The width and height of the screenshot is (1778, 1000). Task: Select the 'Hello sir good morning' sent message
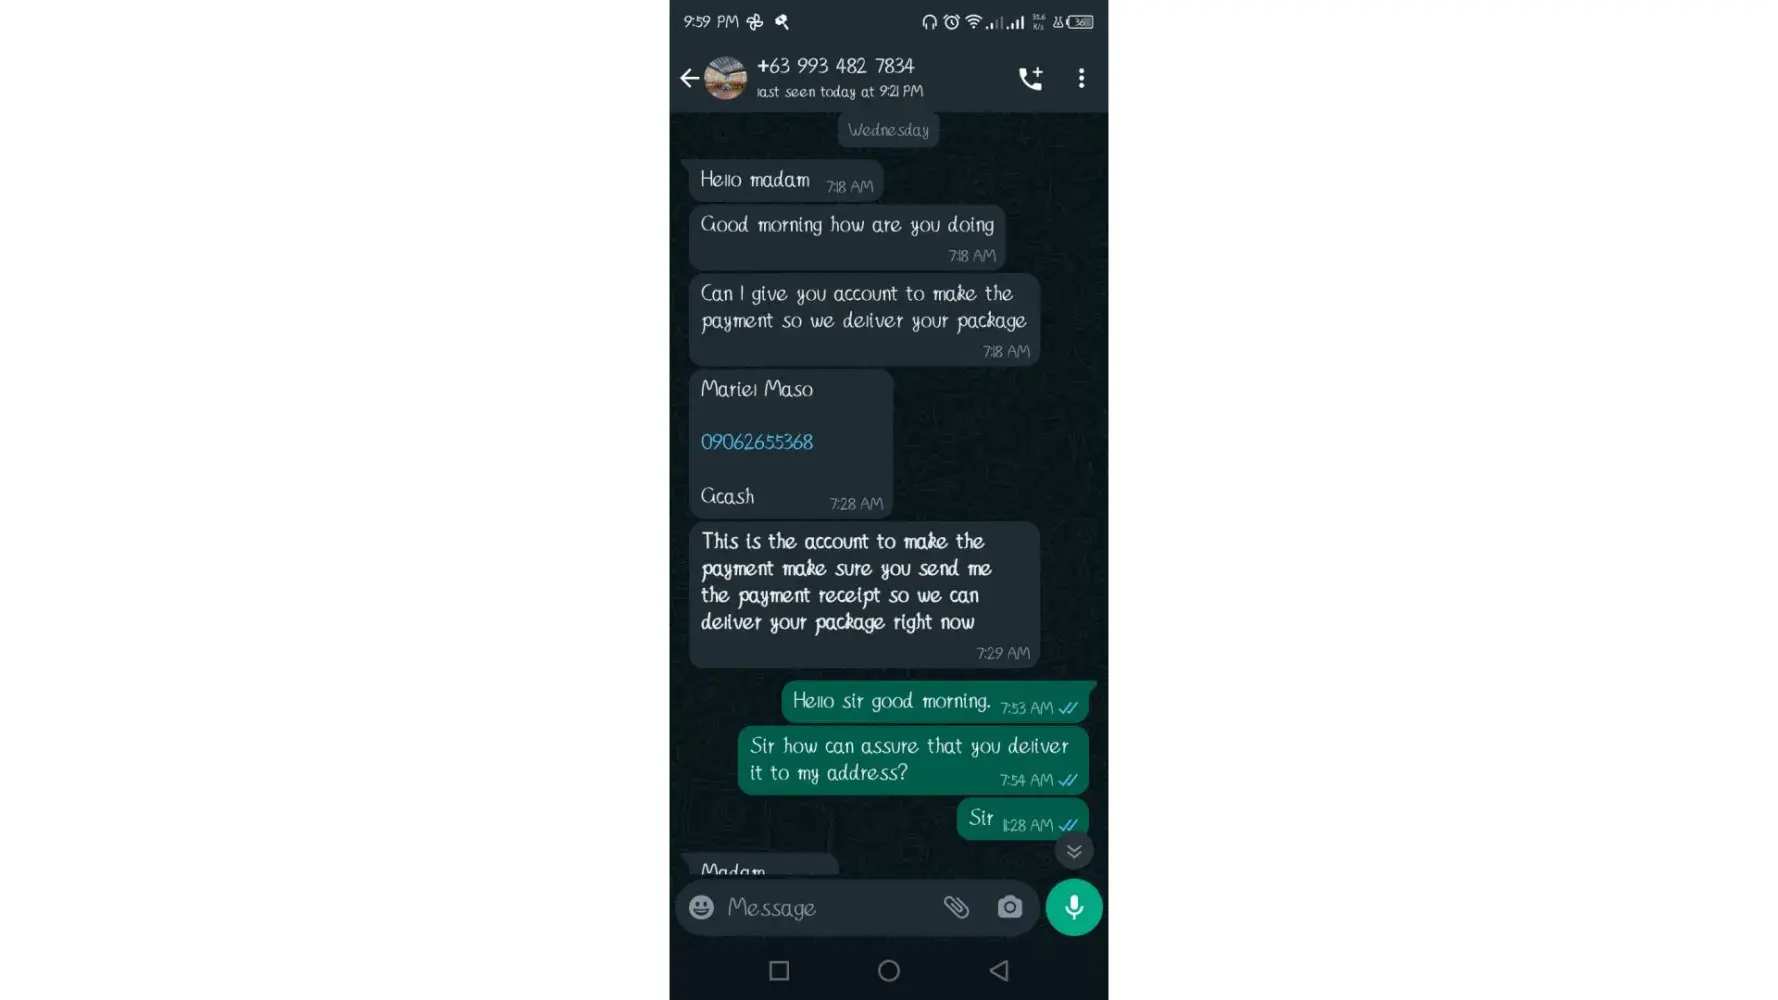pyautogui.click(x=935, y=702)
